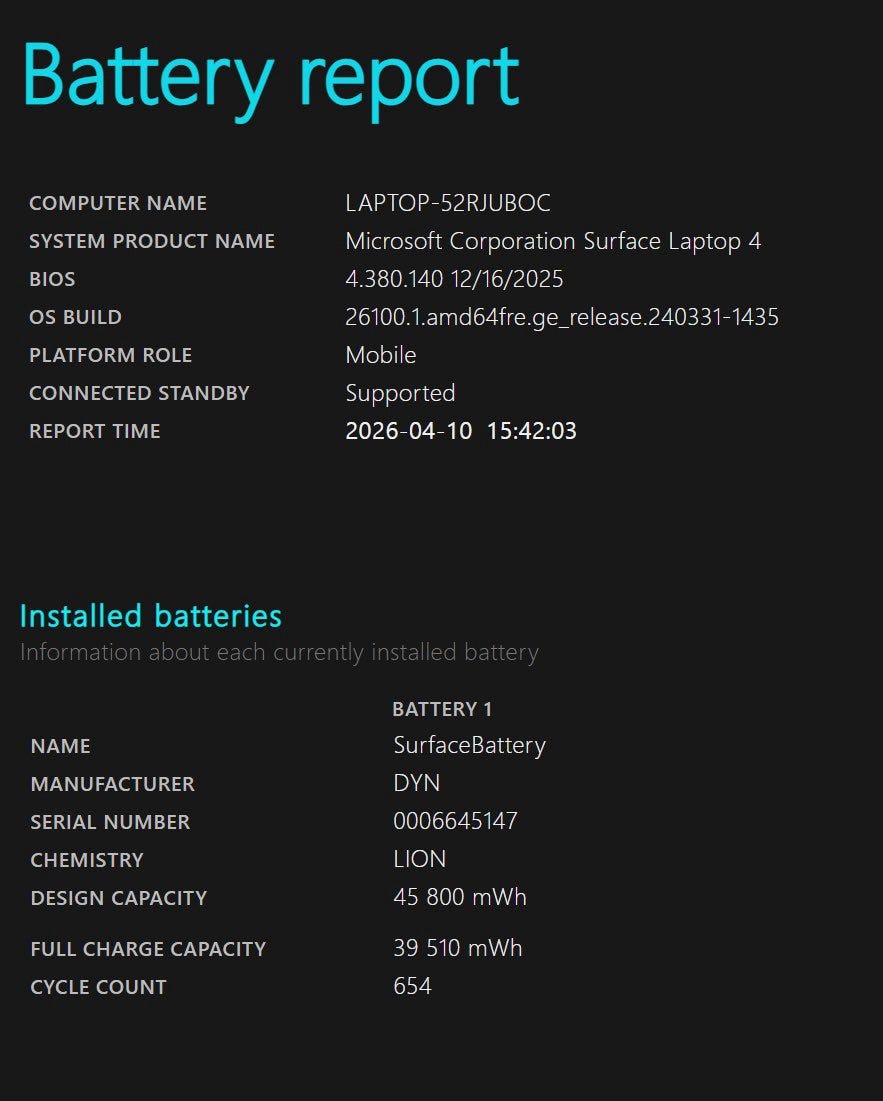The image size is (883, 1101).
Task: Click the cycle count value 654
Action: pyautogui.click(x=412, y=986)
